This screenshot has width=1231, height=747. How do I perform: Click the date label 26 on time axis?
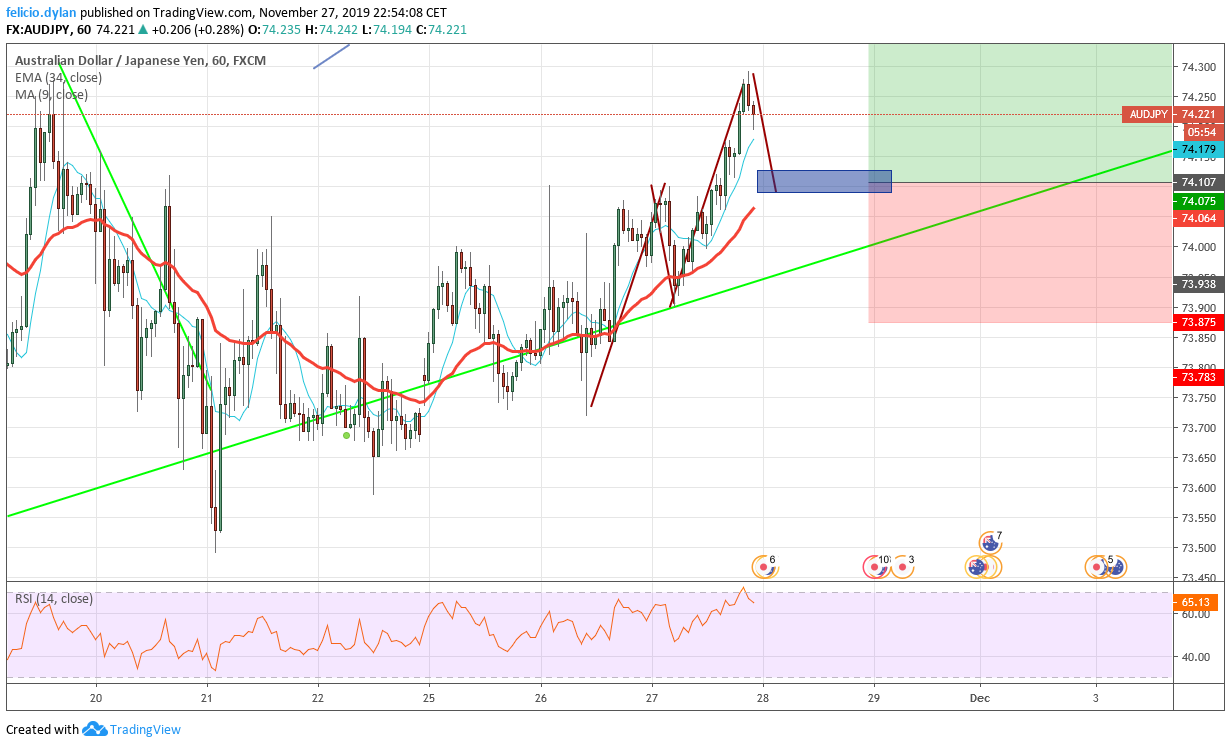[540, 697]
